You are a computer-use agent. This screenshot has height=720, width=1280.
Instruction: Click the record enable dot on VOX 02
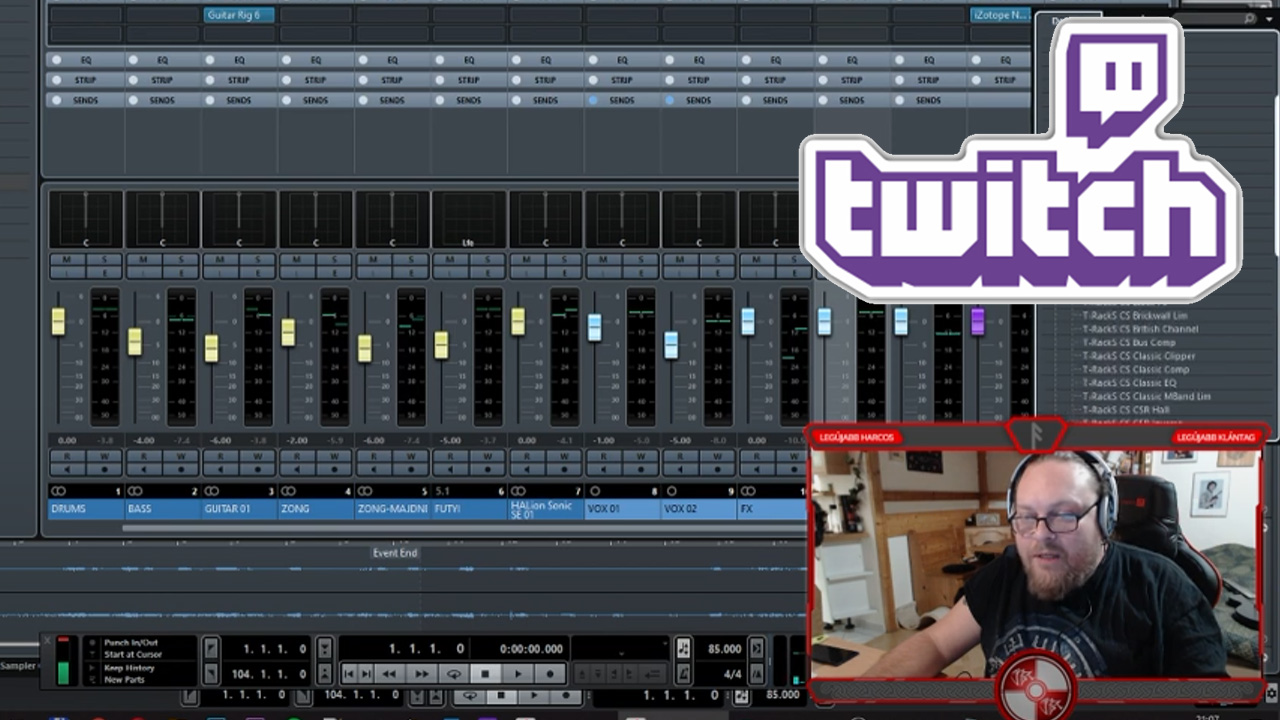click(717, 469)
